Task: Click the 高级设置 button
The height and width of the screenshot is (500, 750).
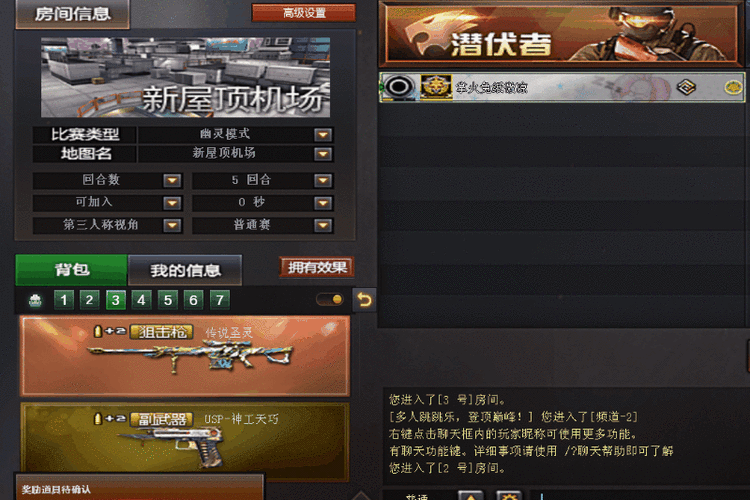Action: (304, 13)
